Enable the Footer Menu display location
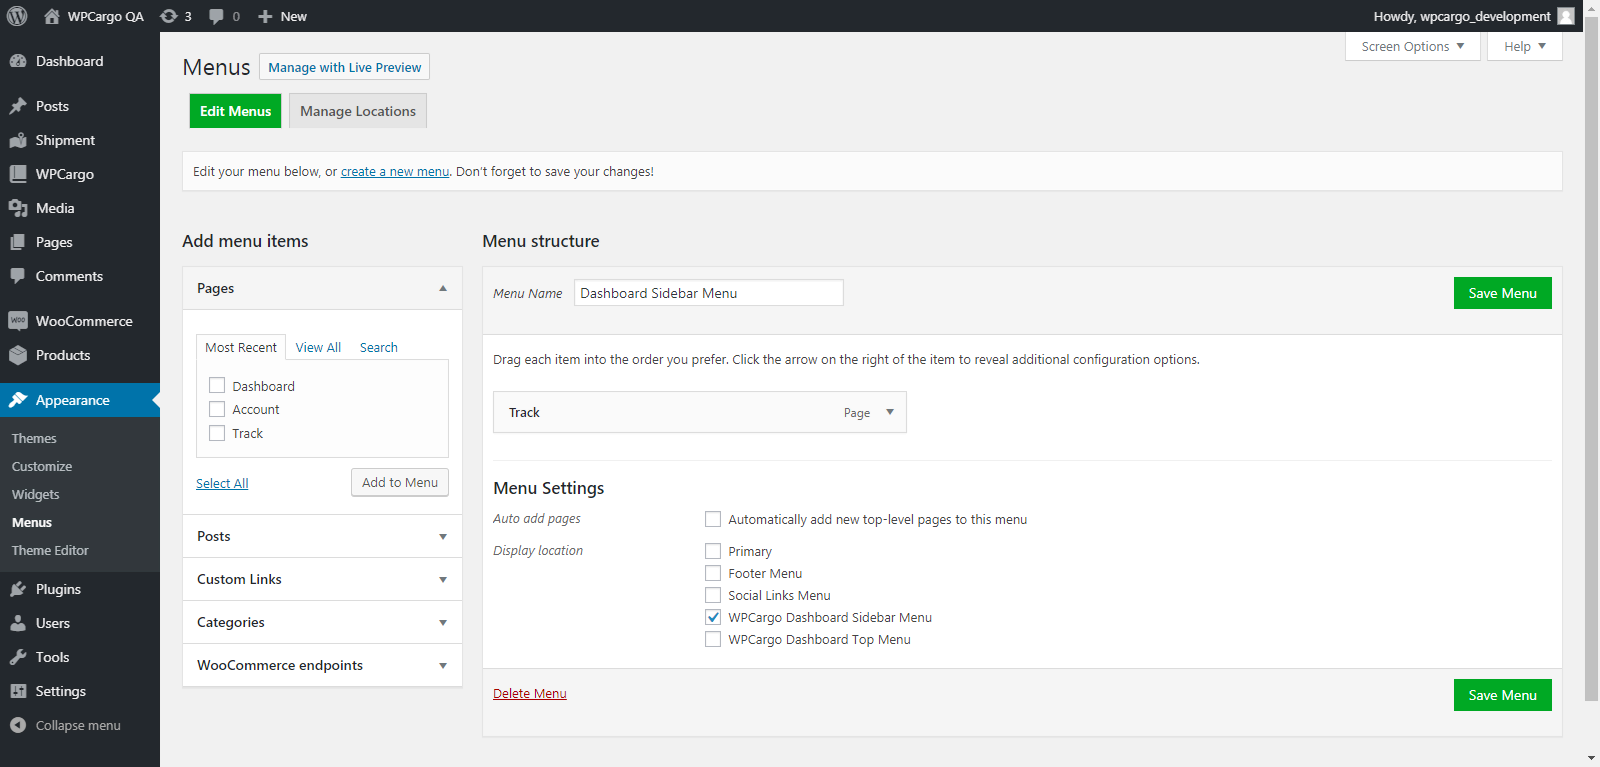The width and height of the screenshot is (1600, 767). (713, 573)
